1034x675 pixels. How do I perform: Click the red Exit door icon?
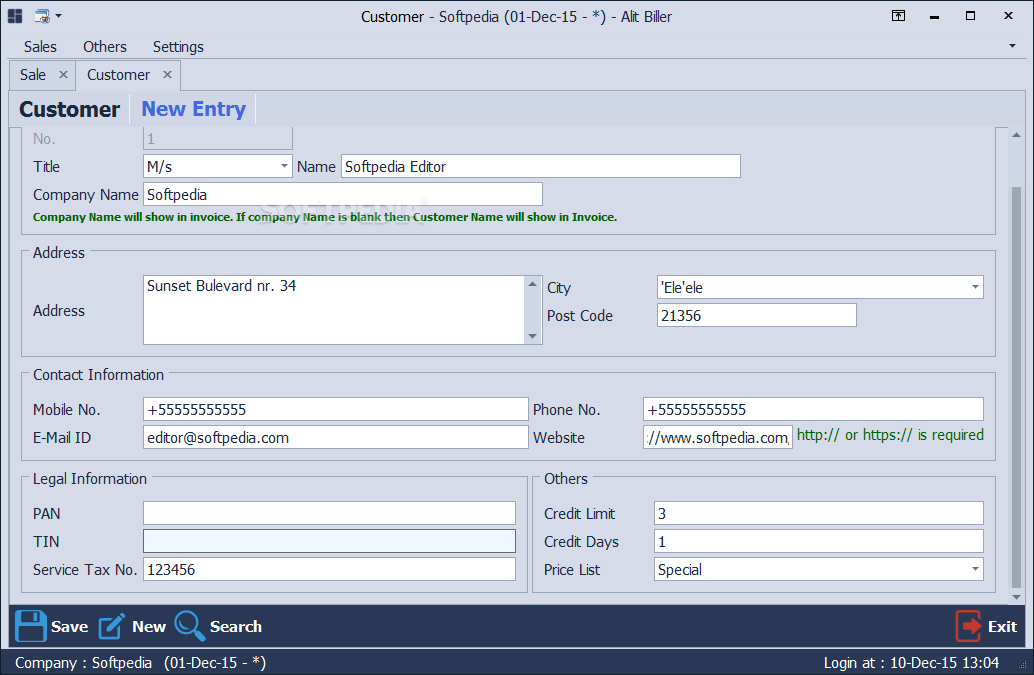(x=969, y=626)
